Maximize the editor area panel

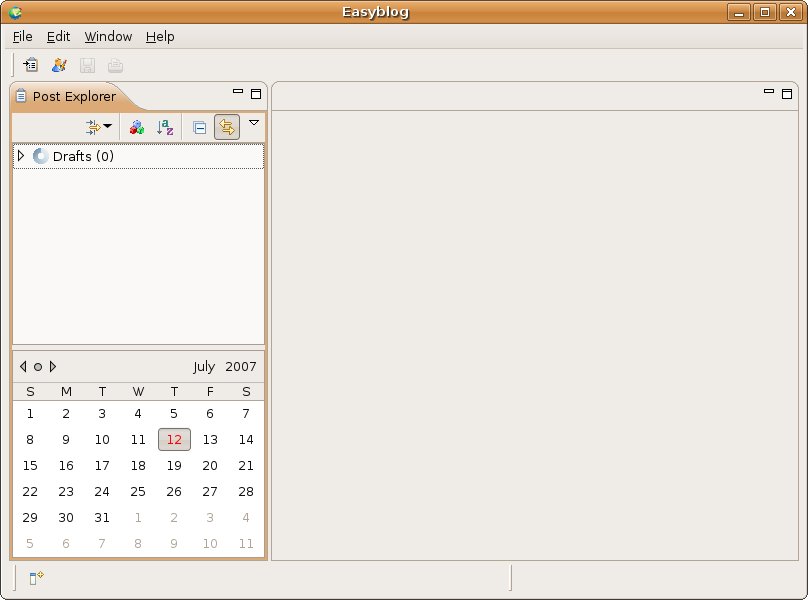pyautogui.click(x=787, y=94)
